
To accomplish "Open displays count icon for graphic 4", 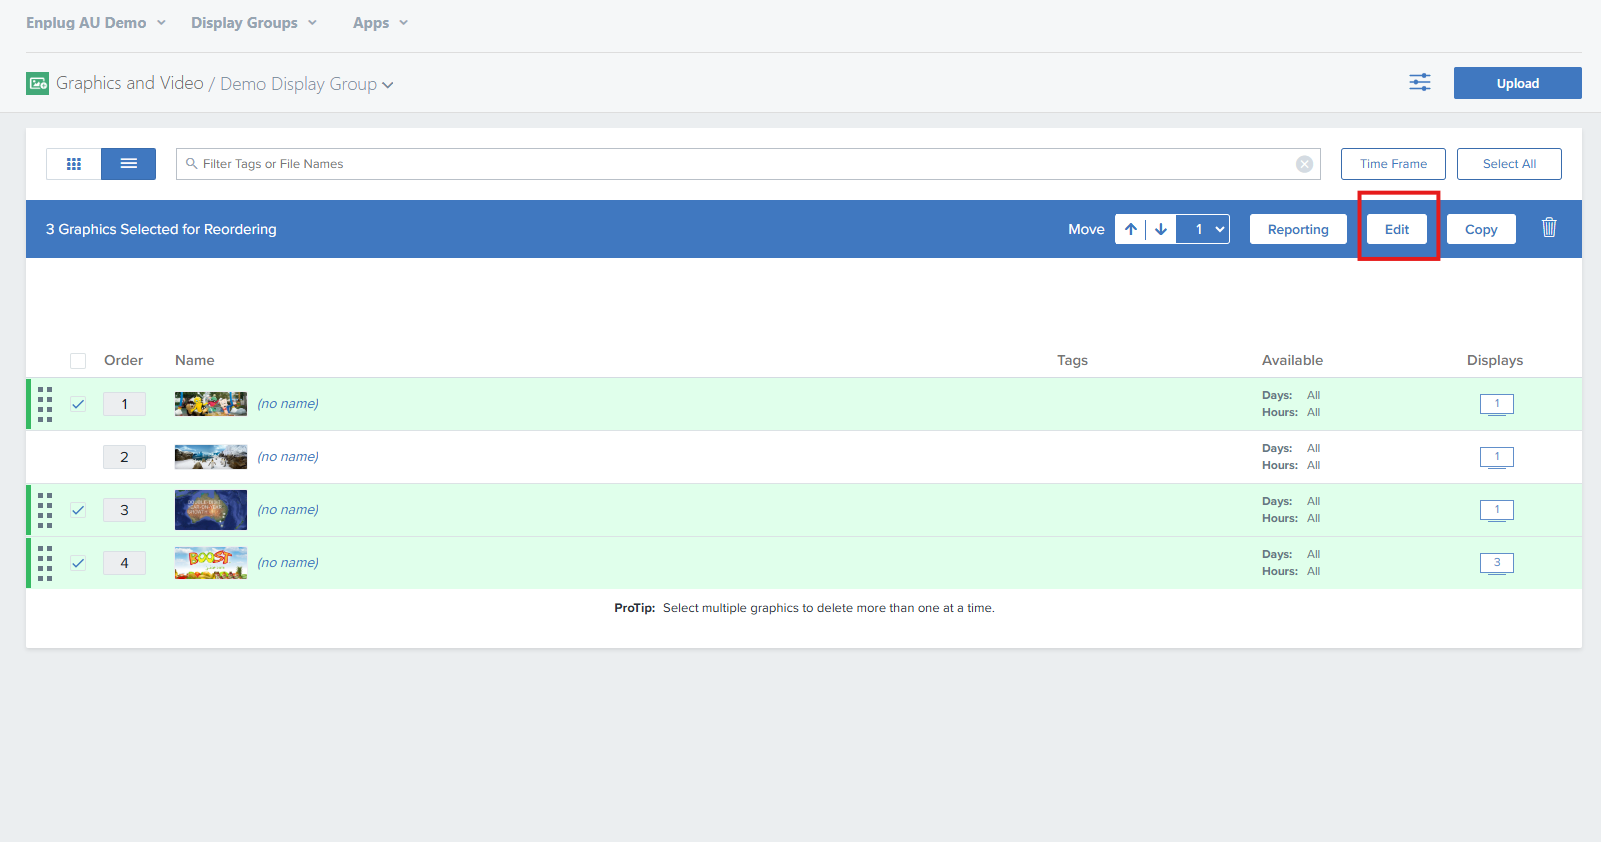I will 1496,563.
